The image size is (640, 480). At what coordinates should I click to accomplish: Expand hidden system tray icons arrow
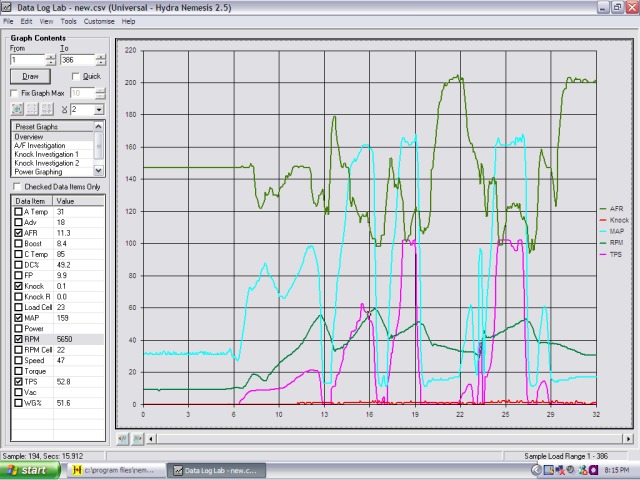pyautogui.click(x=536, y=470)
